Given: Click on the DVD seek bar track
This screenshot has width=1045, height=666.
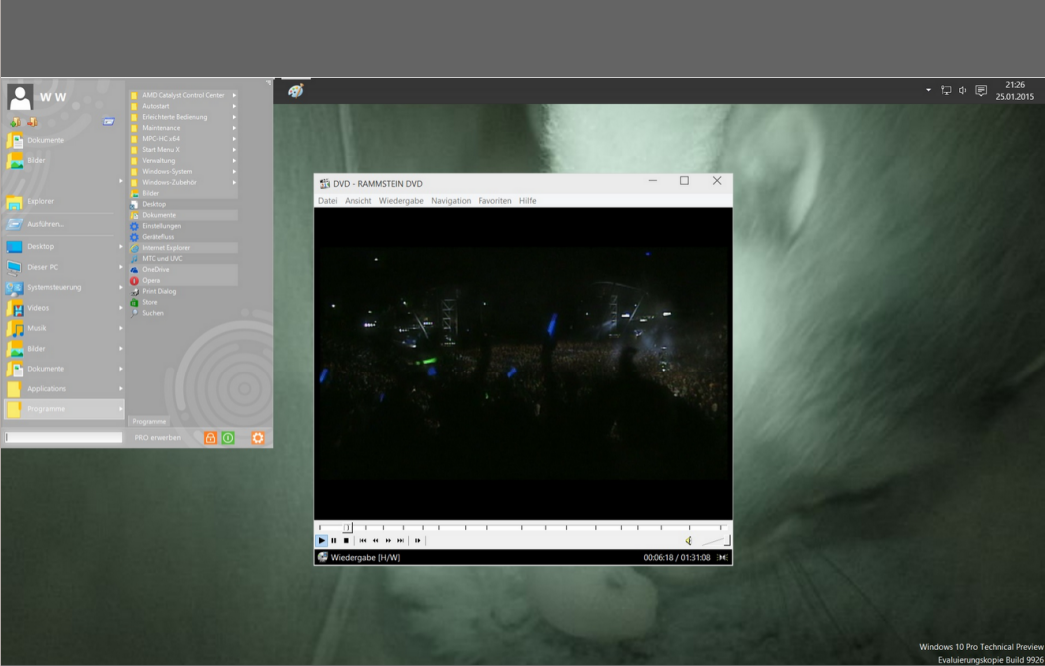Looking at the screenshot, I should [523, 527].
